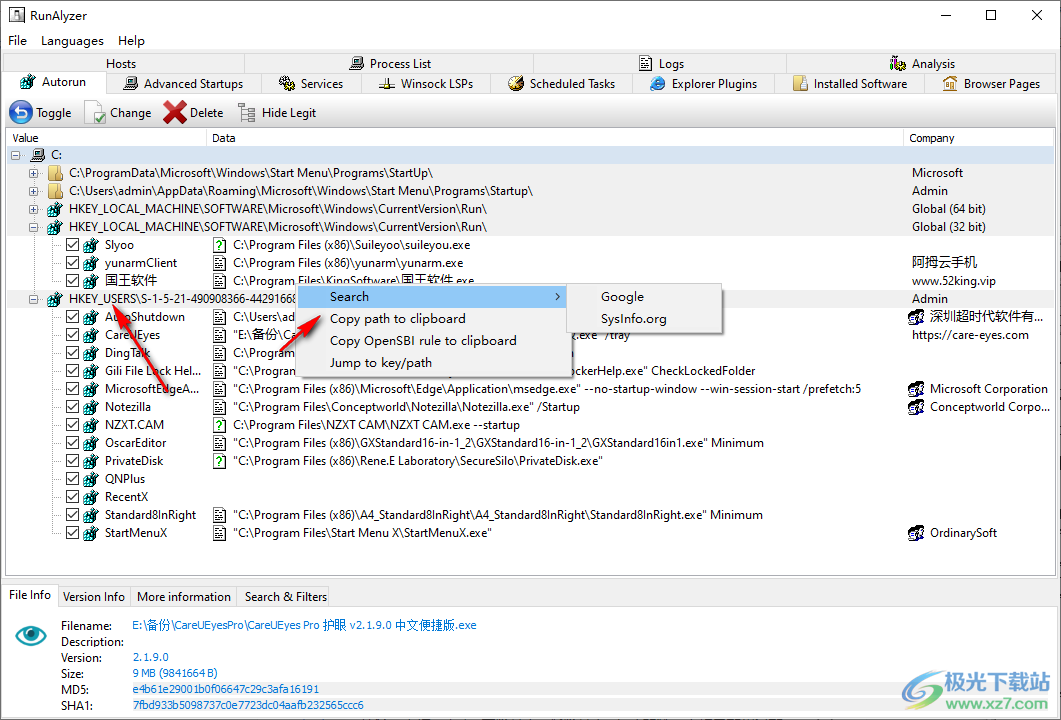Open the Browser Pages tab
Image resolution: width=1061 pixels, height=720 pixels.
point(991,84)
